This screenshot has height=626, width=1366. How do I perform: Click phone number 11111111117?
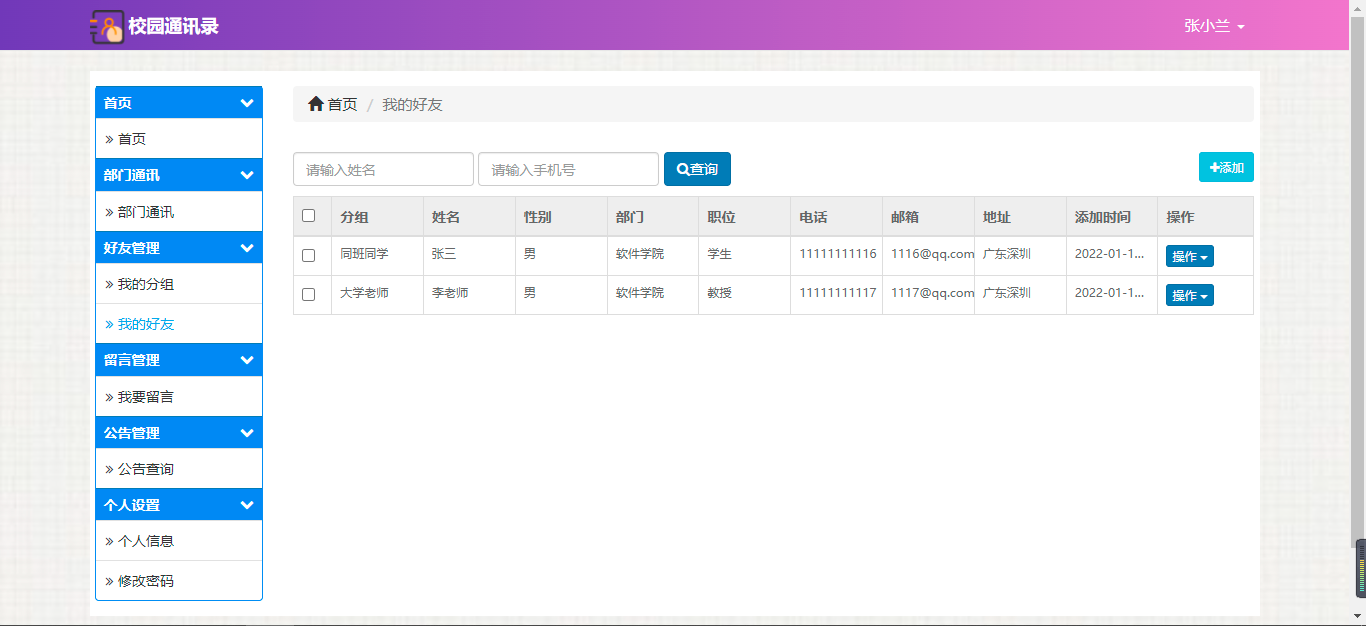[838, 293]
